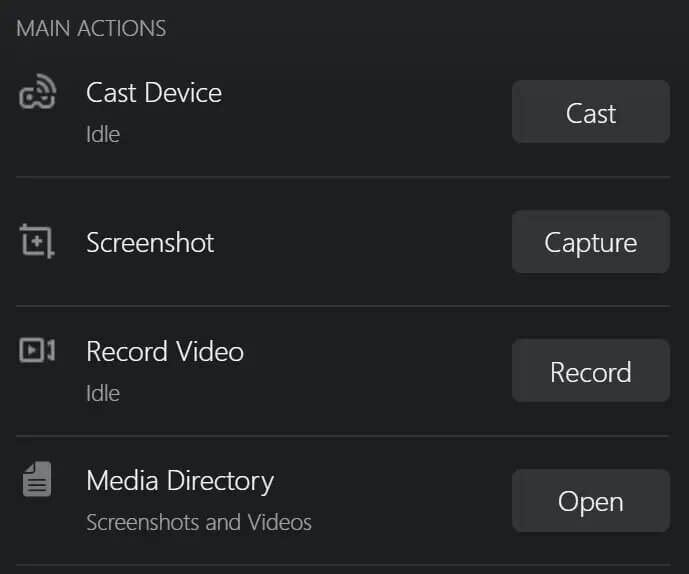The height and width of the screenshot is (574, 689).
Task: Select the Screenshot title text
Action: click(150, 242)
